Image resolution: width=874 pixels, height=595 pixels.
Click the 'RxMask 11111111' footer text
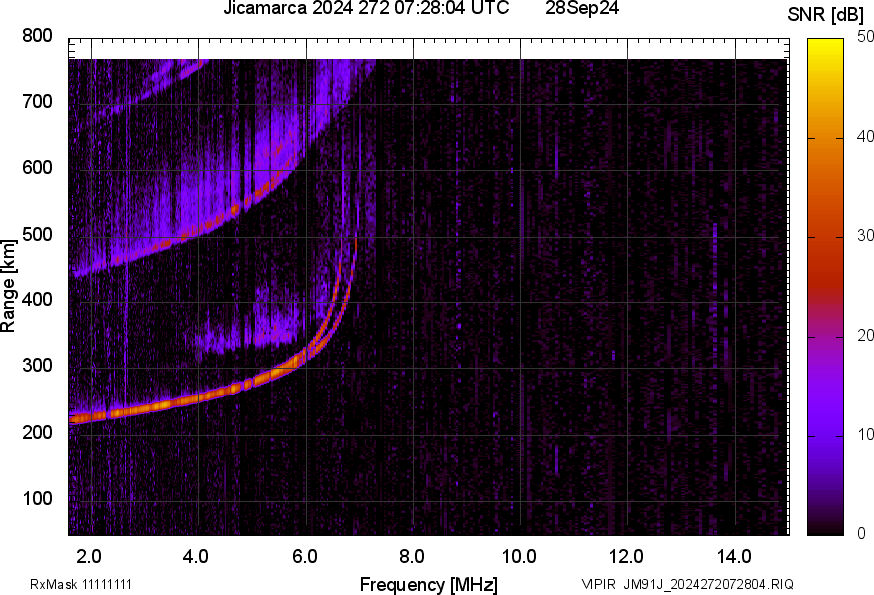(81, 584)
